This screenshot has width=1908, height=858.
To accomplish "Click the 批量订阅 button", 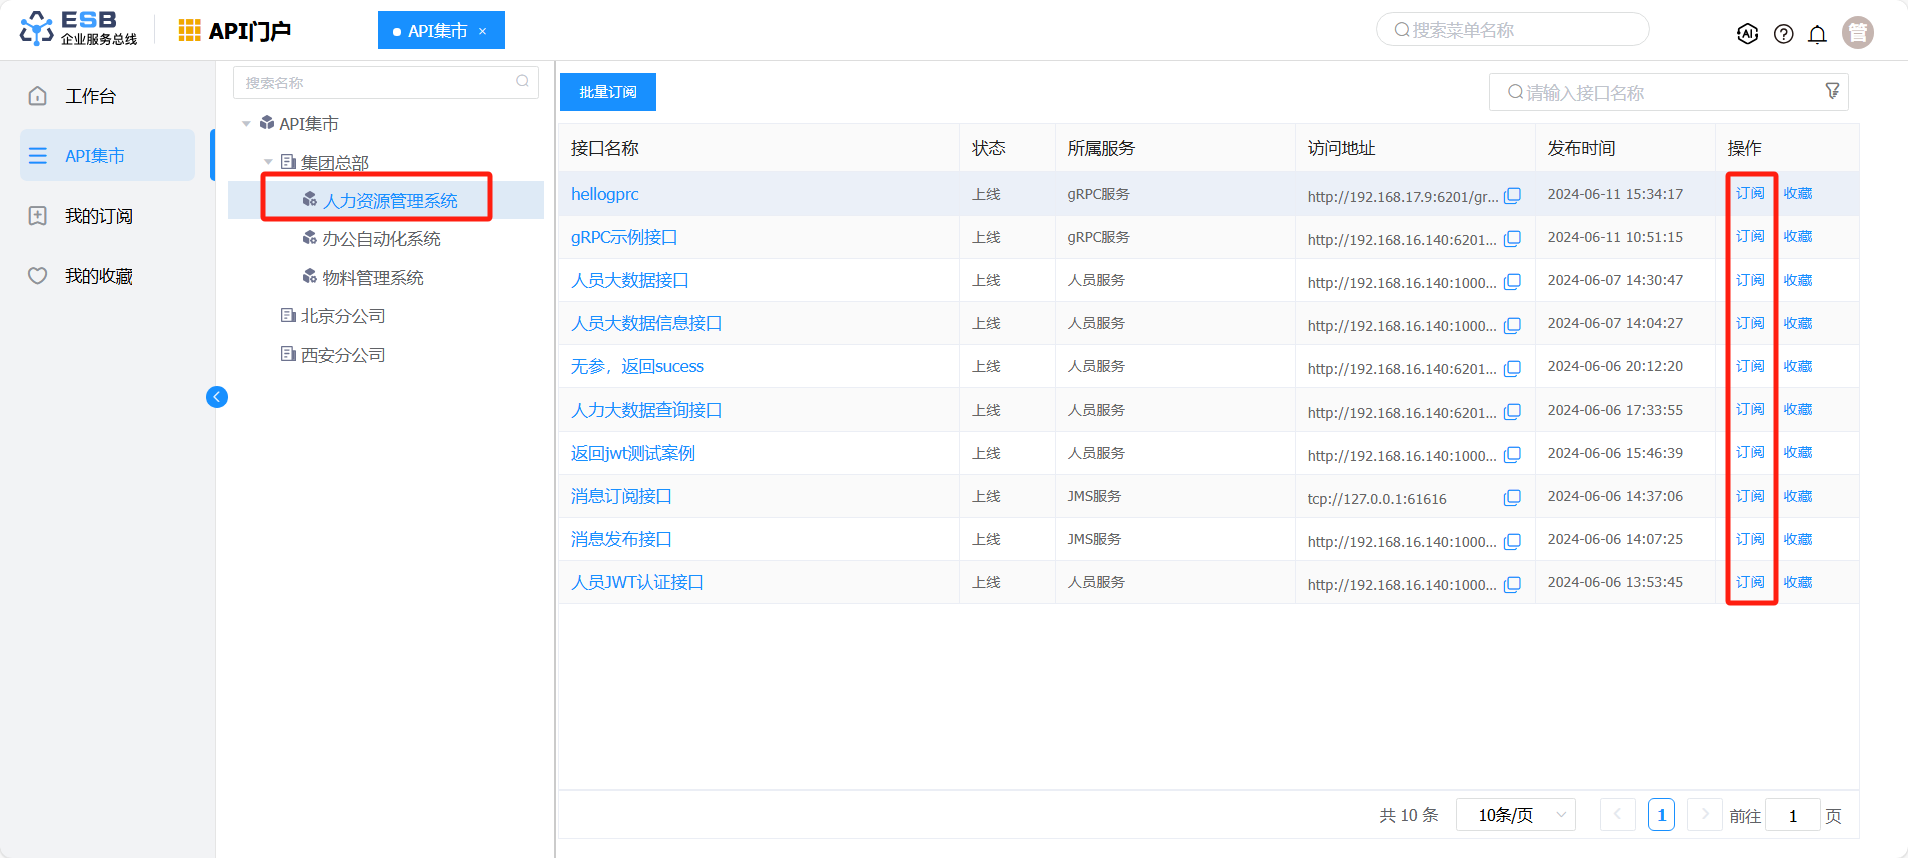I will pyautogui.click(x=607, y=92).
